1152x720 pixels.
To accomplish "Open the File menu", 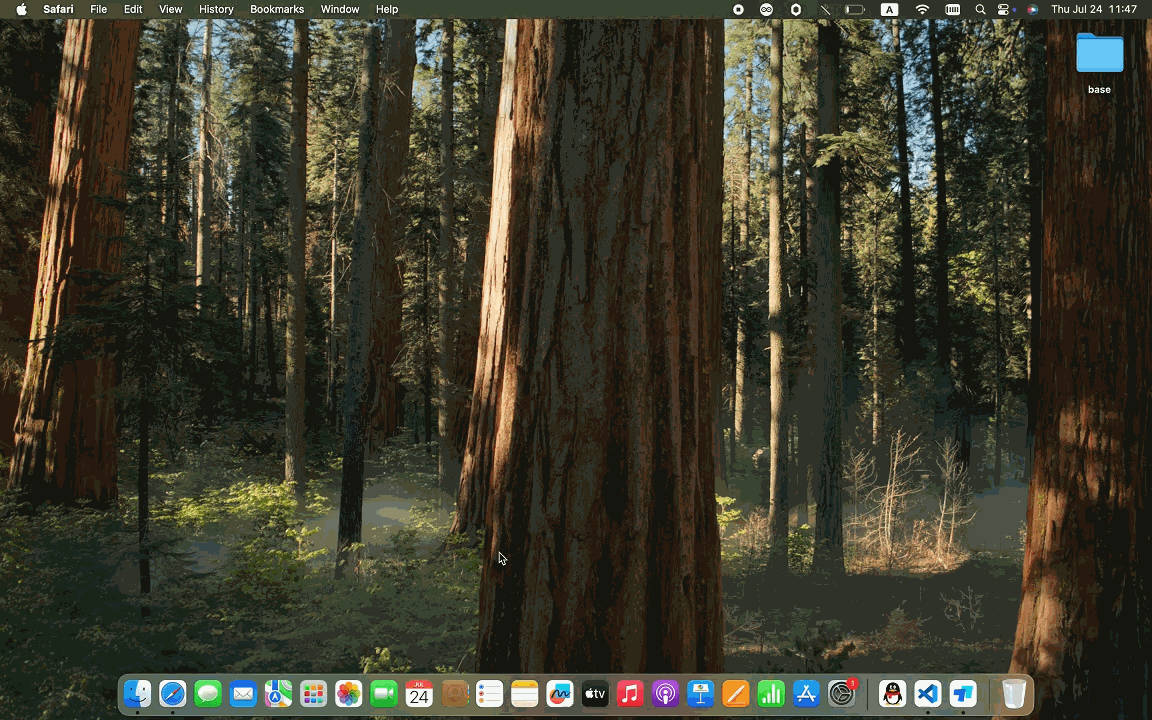I will click(x=98, y=9).
